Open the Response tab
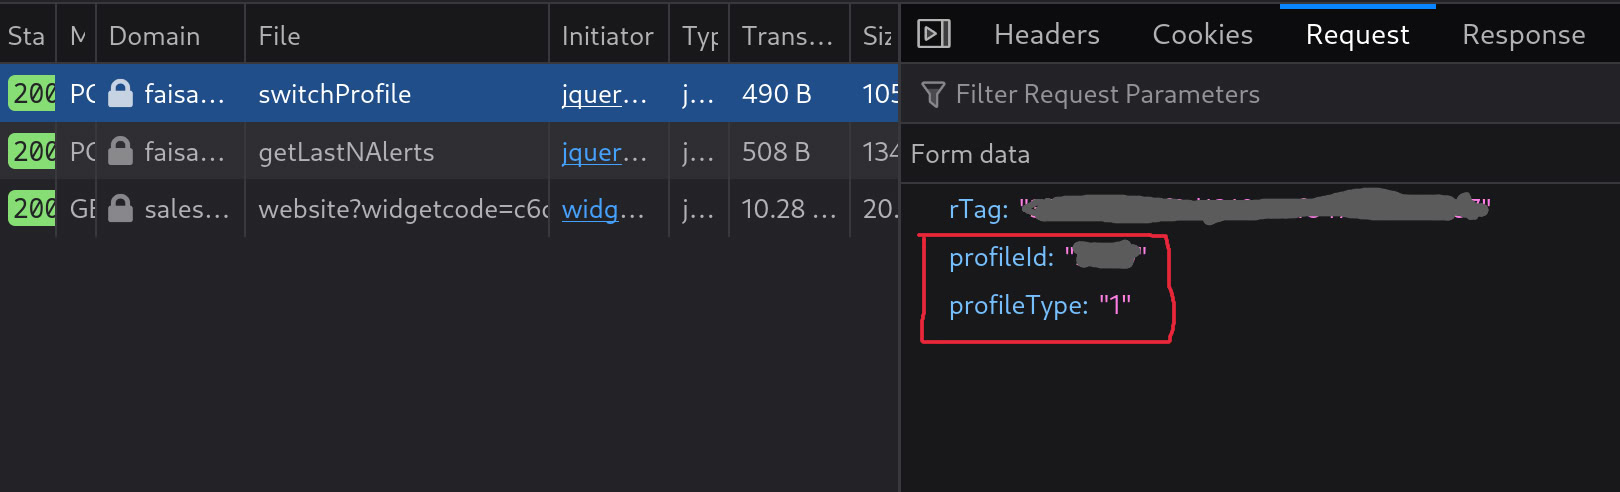Viewport: 1620px width, 492px height. [x=1523, y=35]
